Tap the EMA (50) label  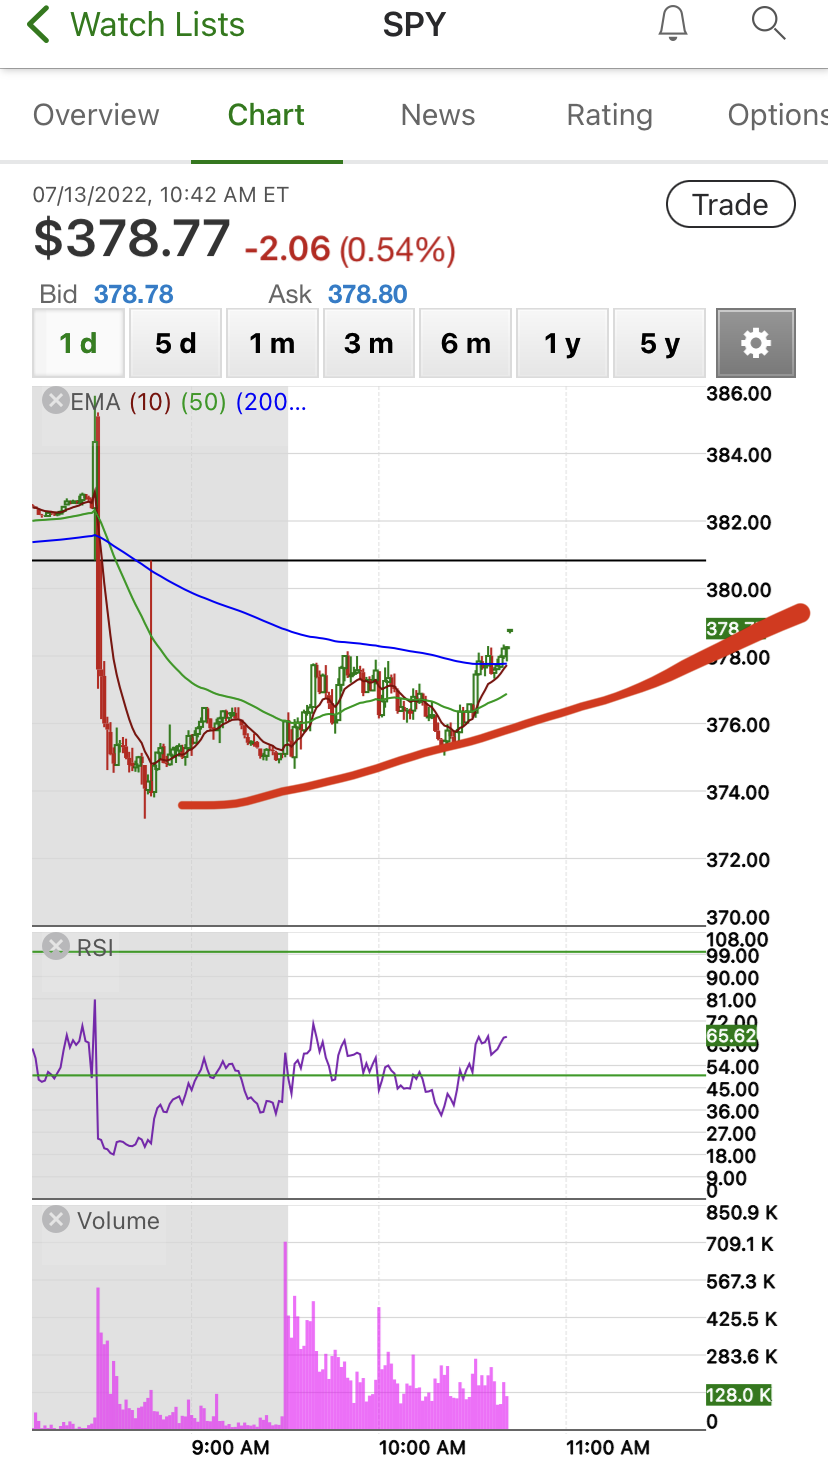203,402
